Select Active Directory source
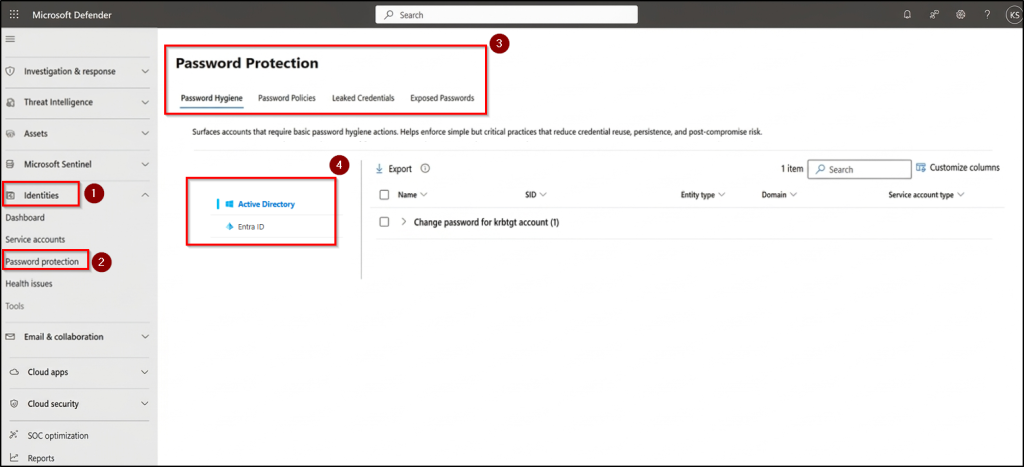The height and width of the screenshot is (467, 1024). 266,204
